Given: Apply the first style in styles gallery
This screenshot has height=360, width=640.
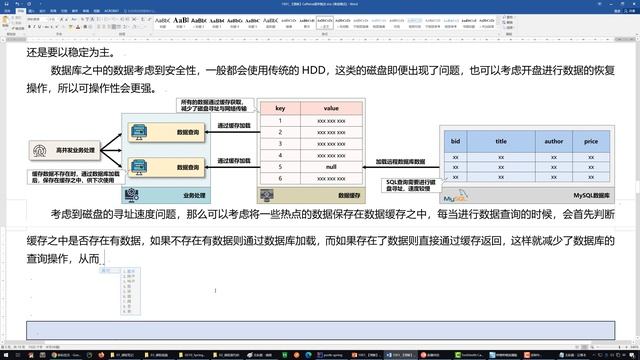Looking at the screenshot, I should [x=162, y=22].
